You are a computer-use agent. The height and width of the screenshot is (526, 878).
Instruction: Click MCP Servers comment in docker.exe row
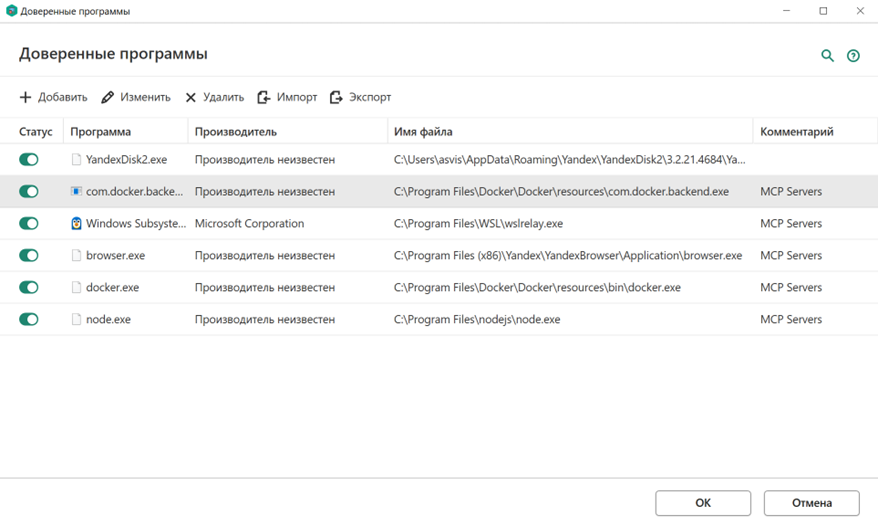pos(791,287)
